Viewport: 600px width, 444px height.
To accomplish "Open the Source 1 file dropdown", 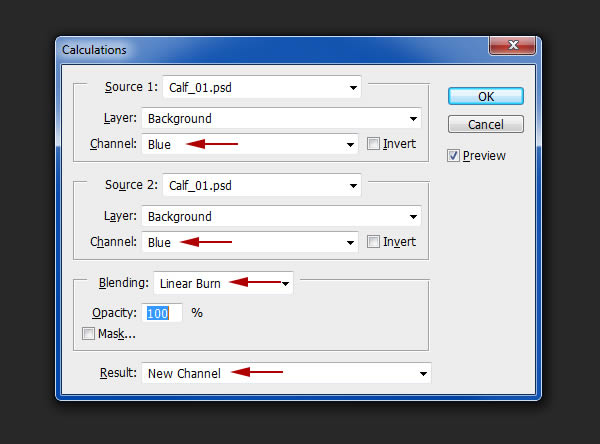I will [262, 87].
